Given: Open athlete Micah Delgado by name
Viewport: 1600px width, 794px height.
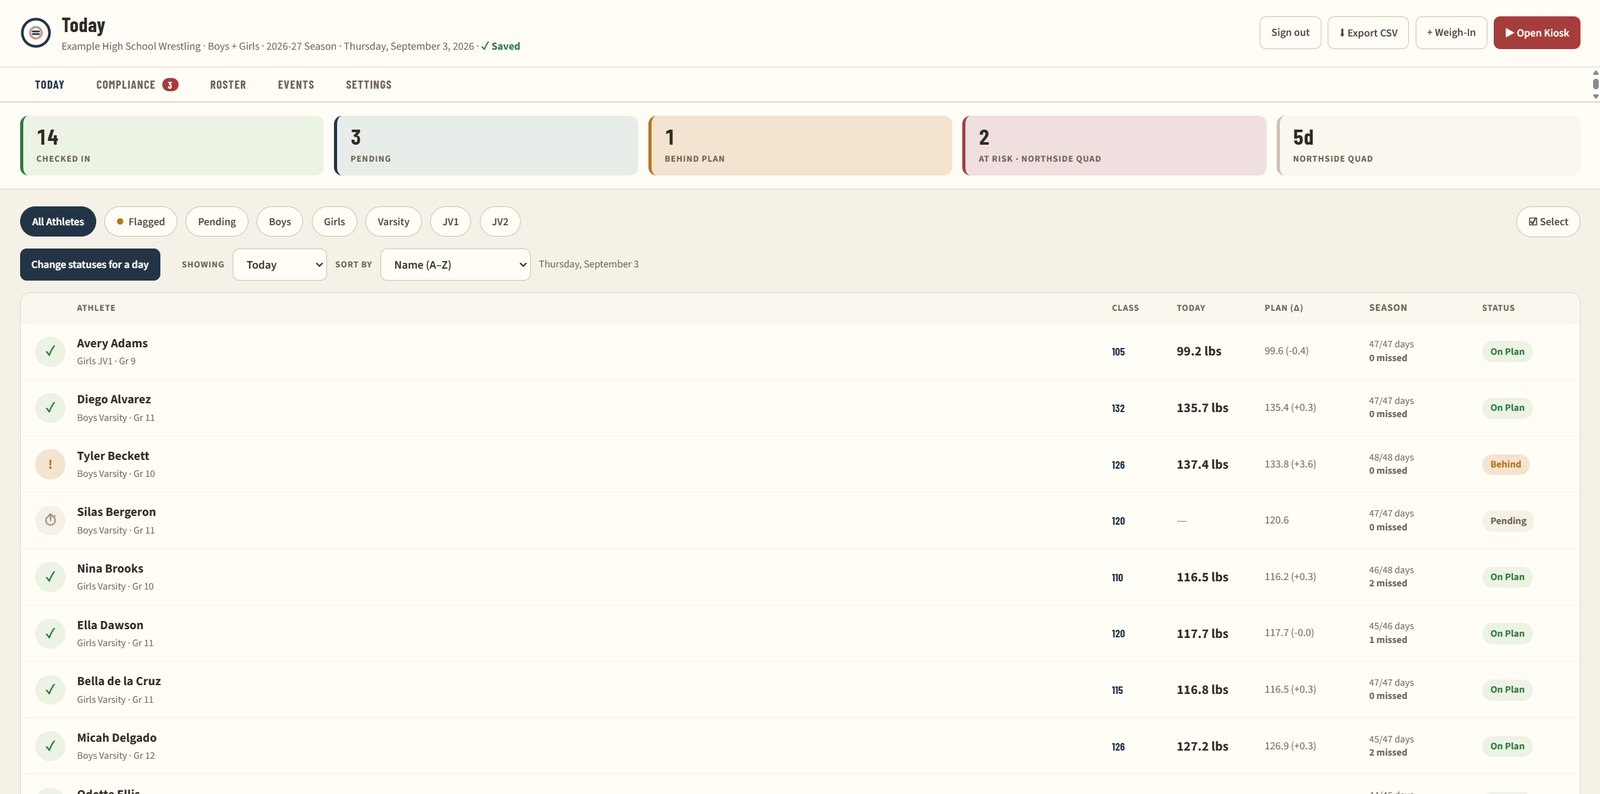Looking at the screenshot, I should pyautogui.click(x=117, y=738).
